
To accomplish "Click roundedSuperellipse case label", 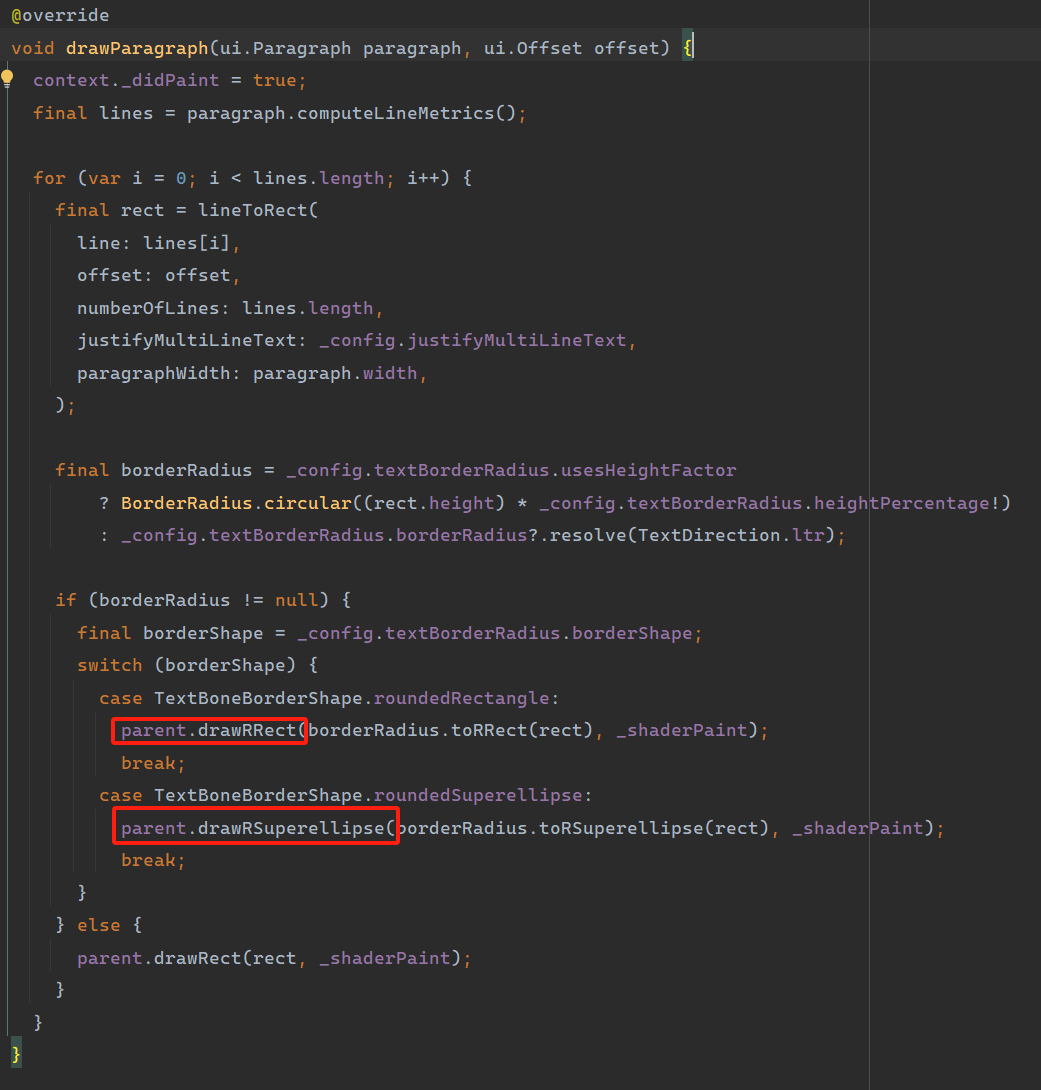I will click(x=478, y=795).
